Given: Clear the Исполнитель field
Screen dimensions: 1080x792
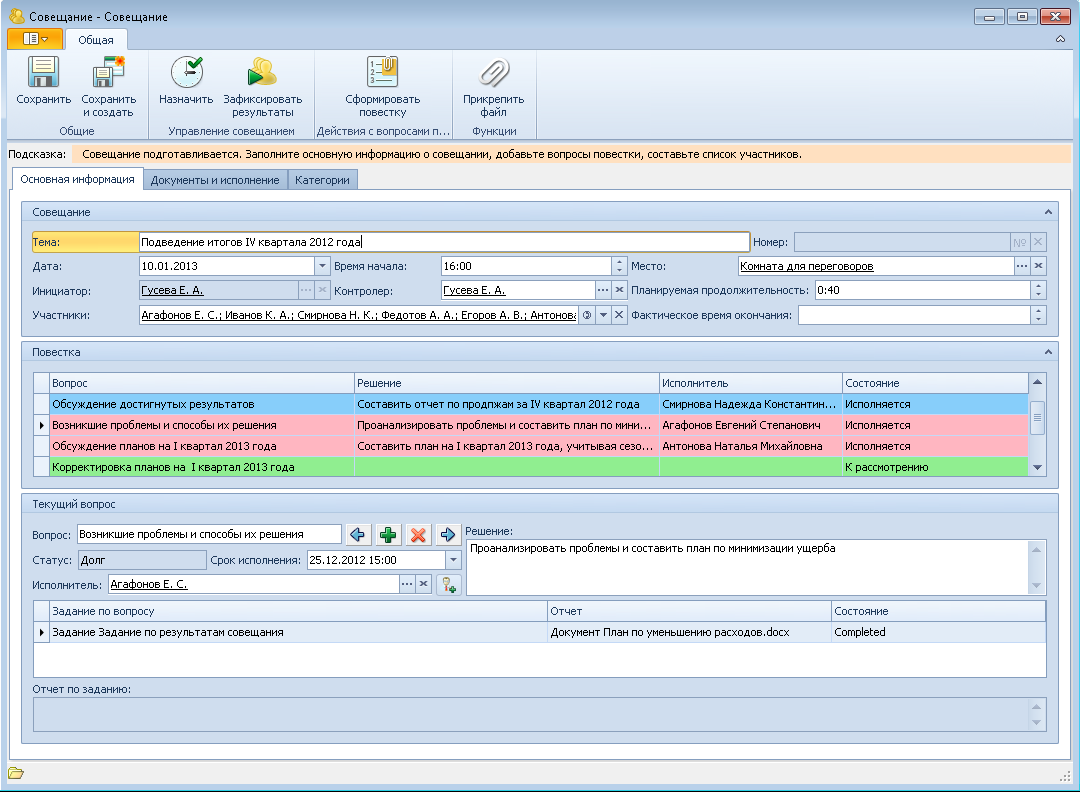Looking at the screenshot, I should coord(424,584).
